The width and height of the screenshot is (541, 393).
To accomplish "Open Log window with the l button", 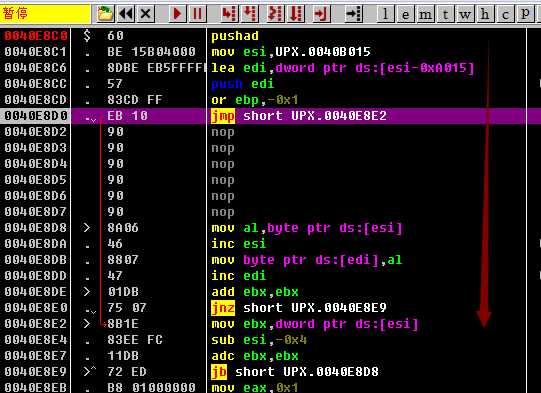I will 385,14.
